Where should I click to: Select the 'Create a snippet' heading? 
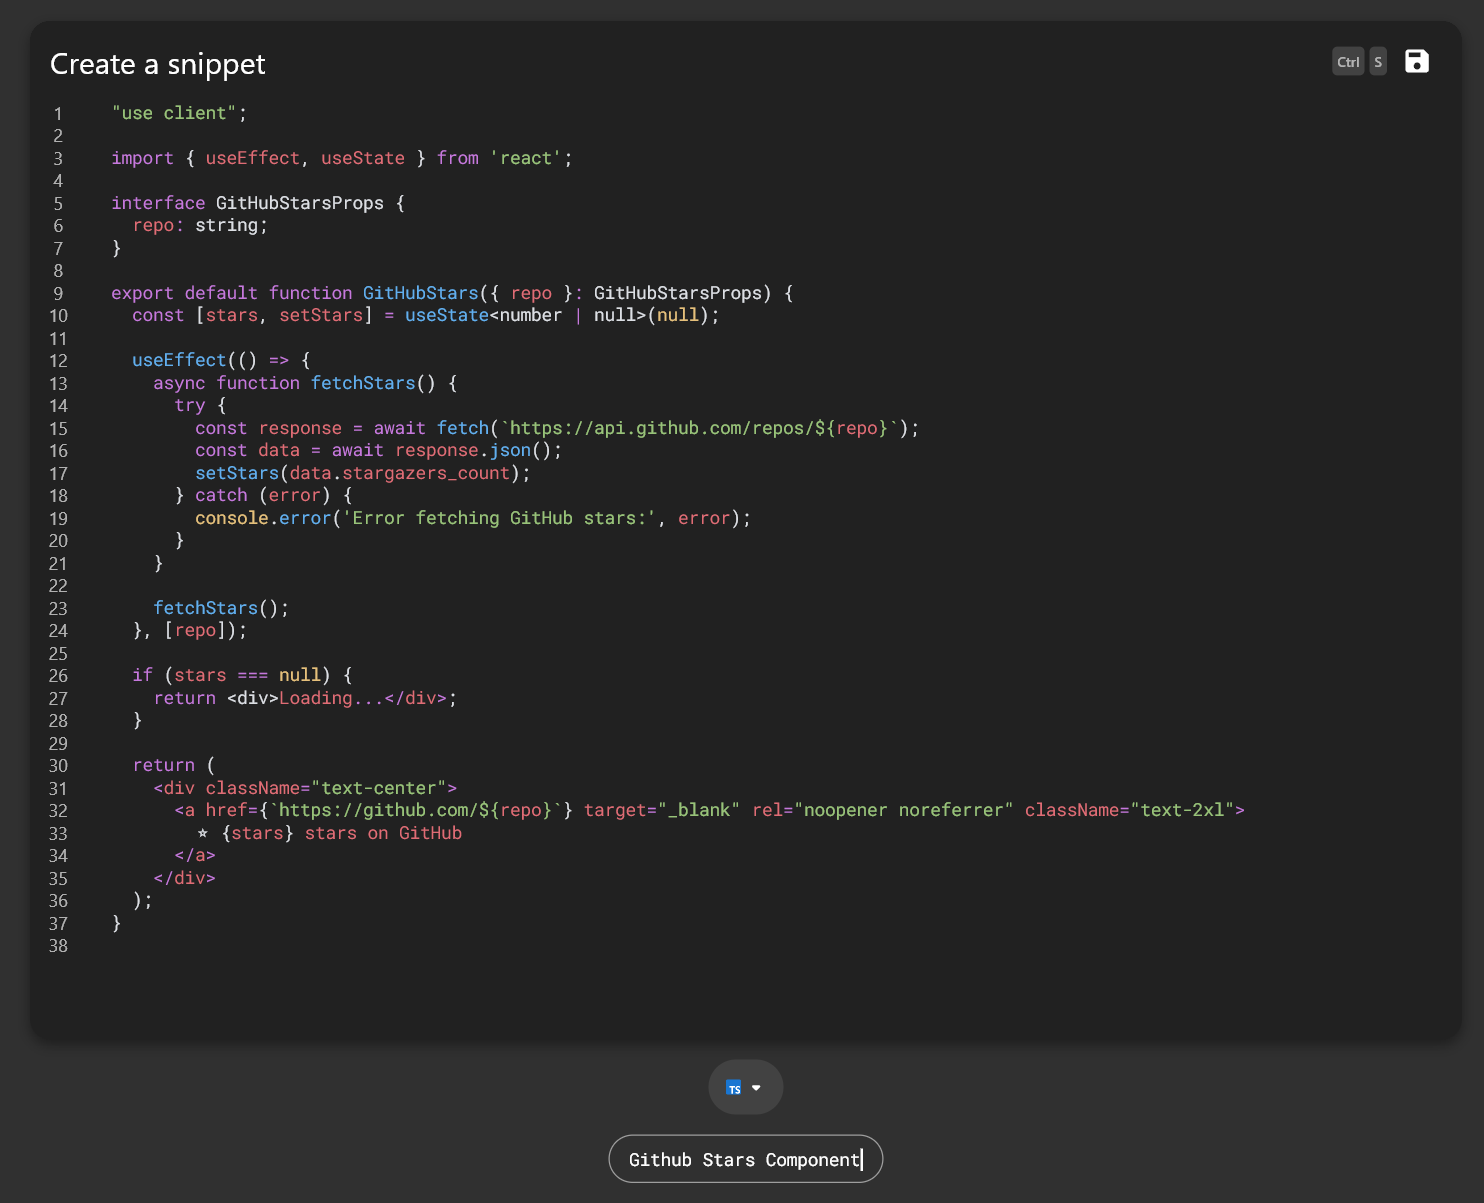[x=158, y=64]
